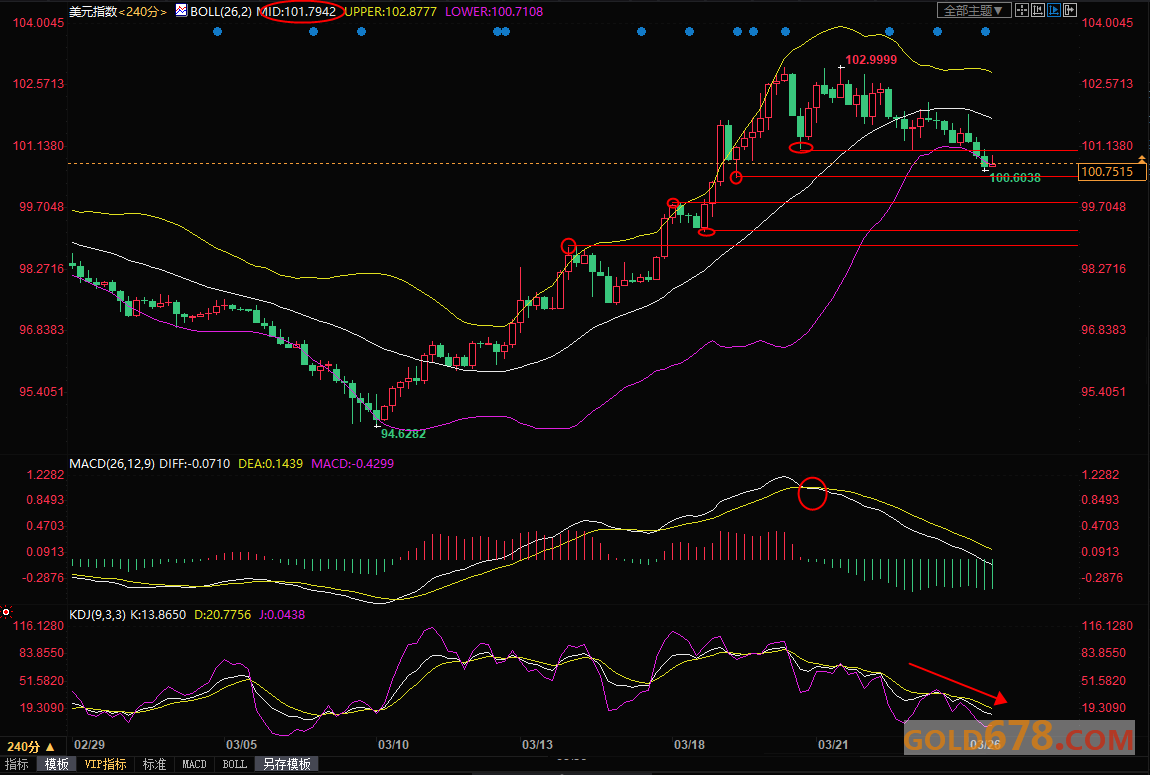Click the crosshair cursor icon
The image size is (1150, 775).
tap(1022, 10)
